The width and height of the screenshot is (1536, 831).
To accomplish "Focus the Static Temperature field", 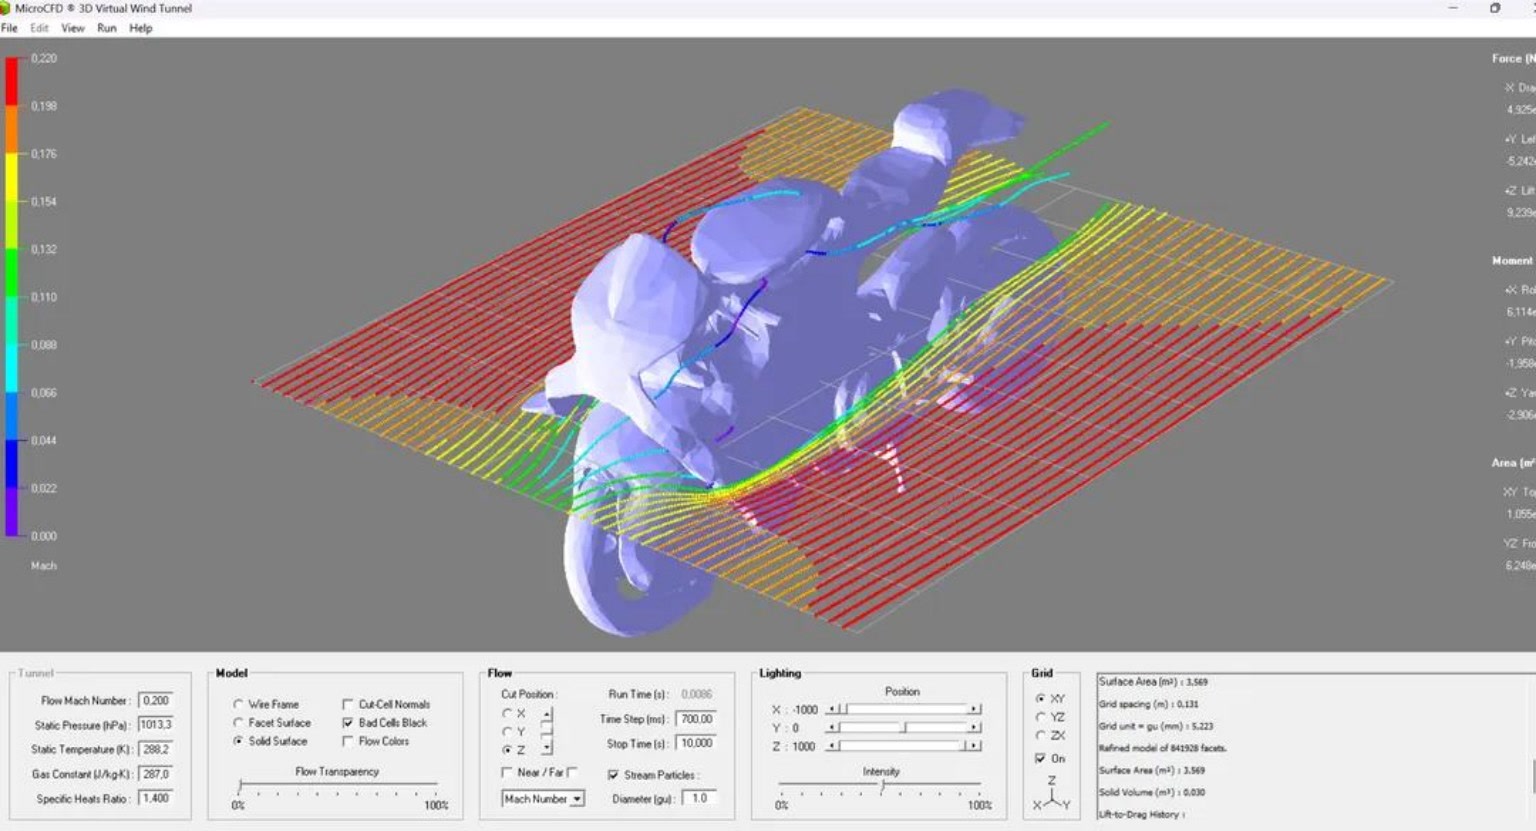I will tap(155, 749).
